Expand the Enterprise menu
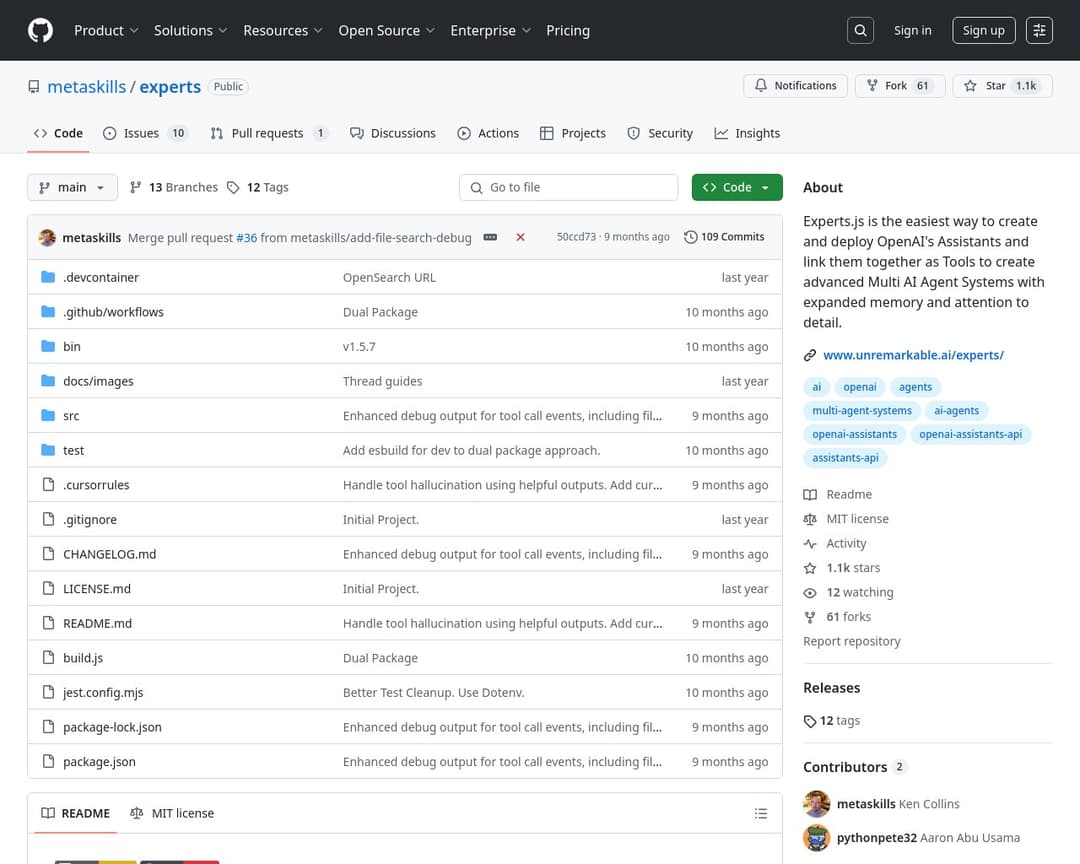The height and width of the screenshot is (864, 1080). click(490, 30)
